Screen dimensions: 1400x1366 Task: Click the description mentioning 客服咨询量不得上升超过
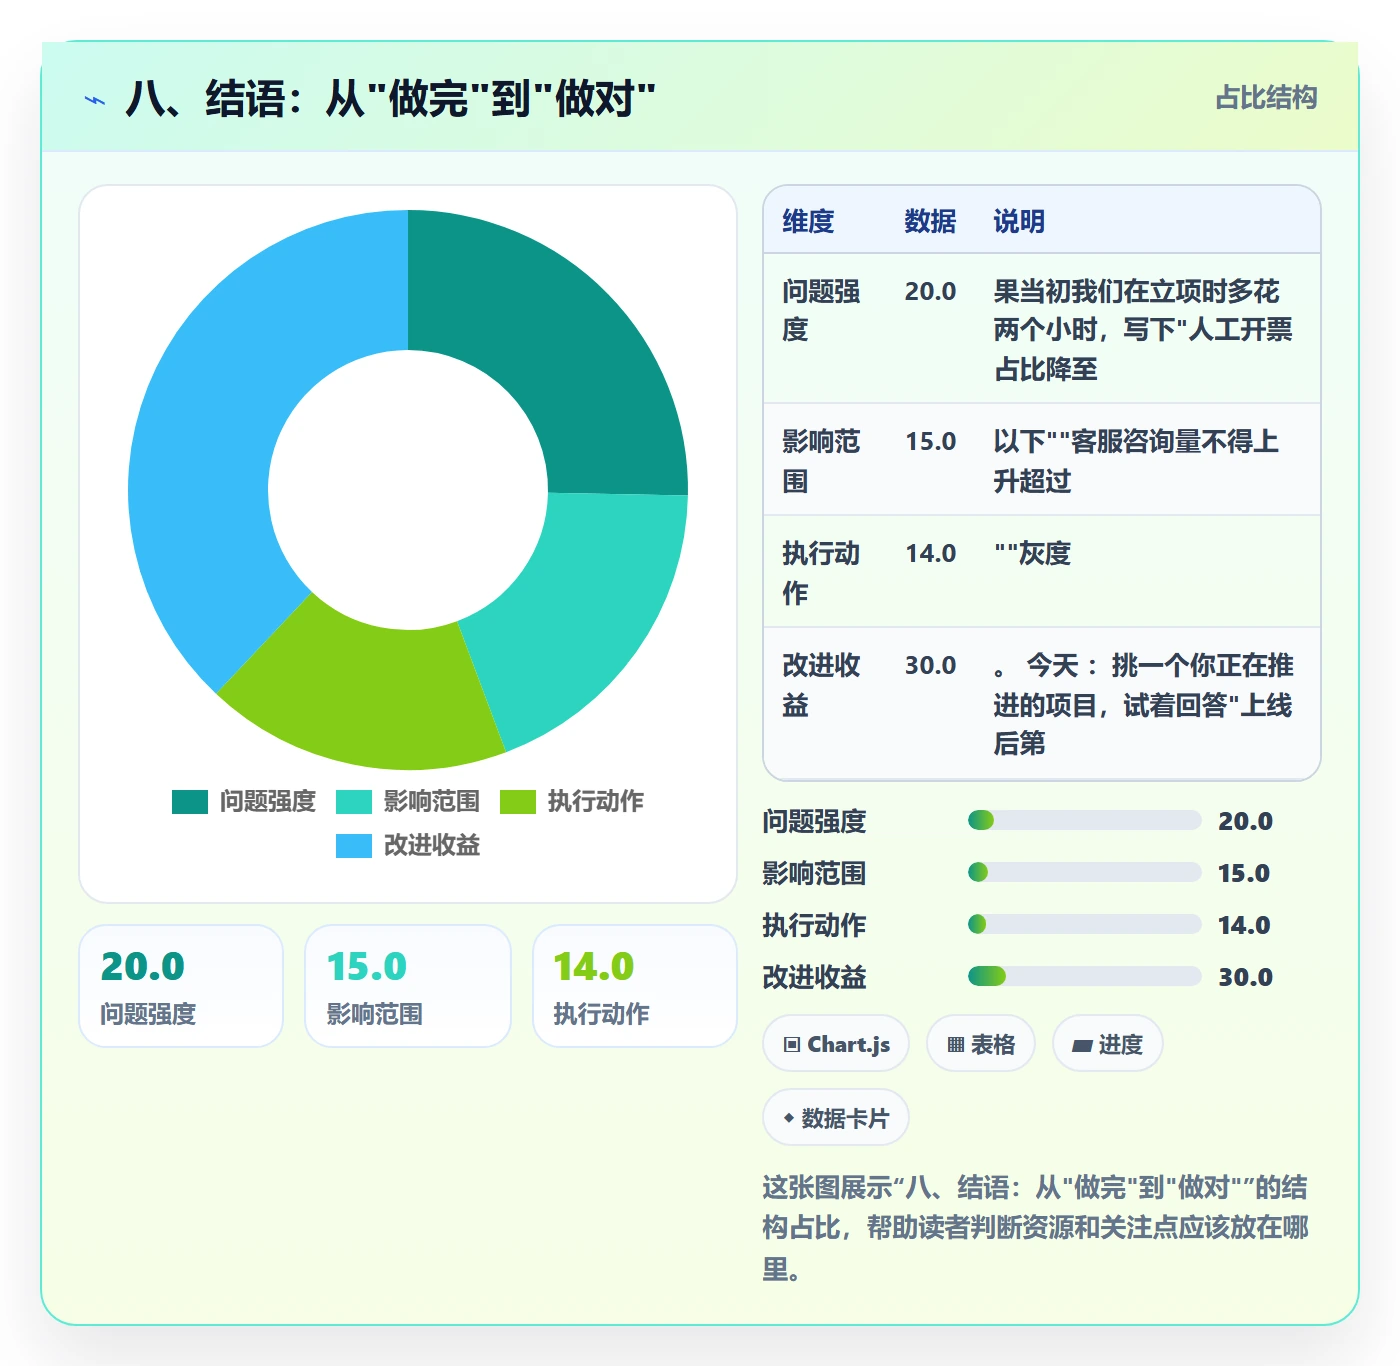[x=1136, y=461]
